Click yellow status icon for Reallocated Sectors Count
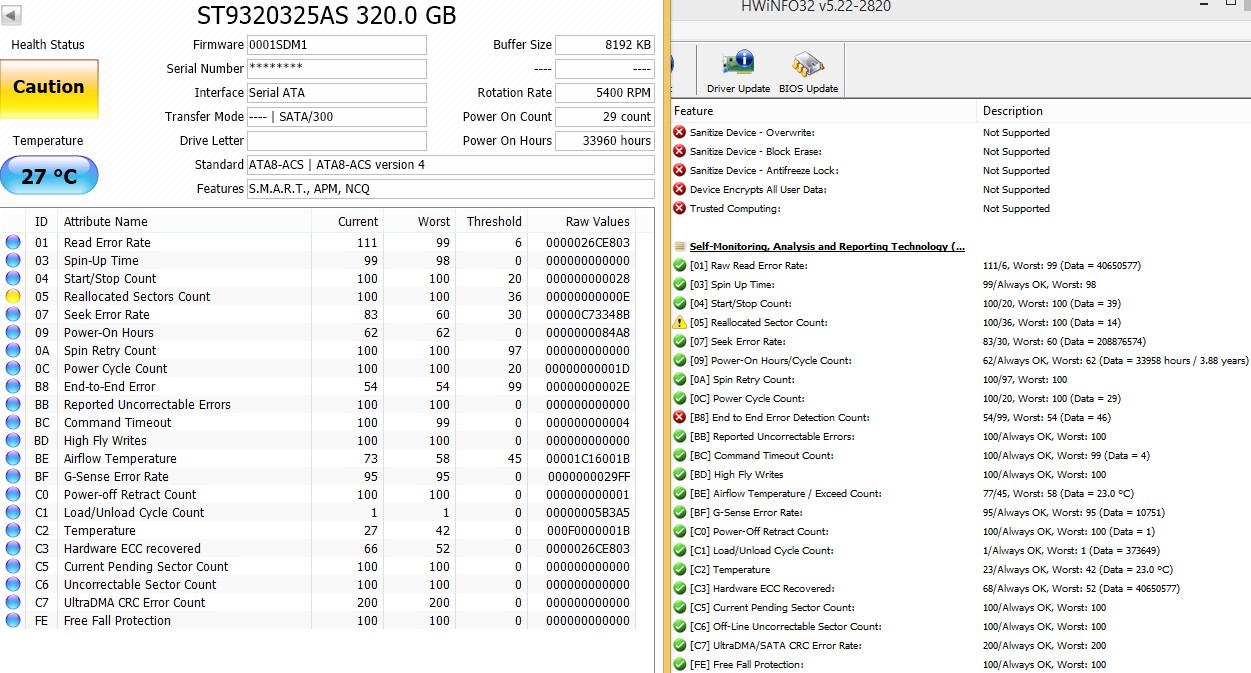1251x673 pixels. tap(13, 297)
